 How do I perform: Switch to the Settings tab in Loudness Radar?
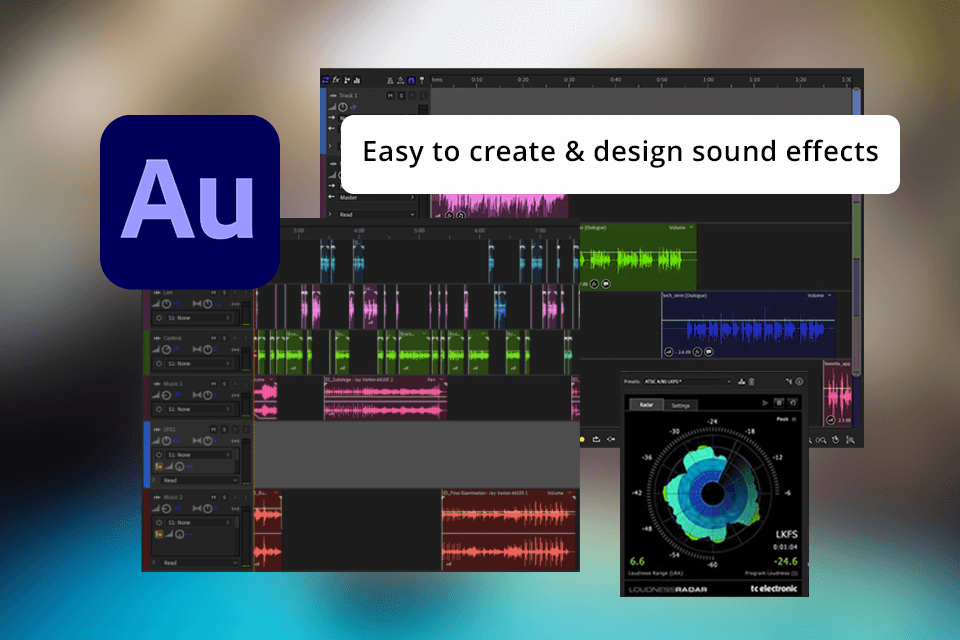point(680,405)
